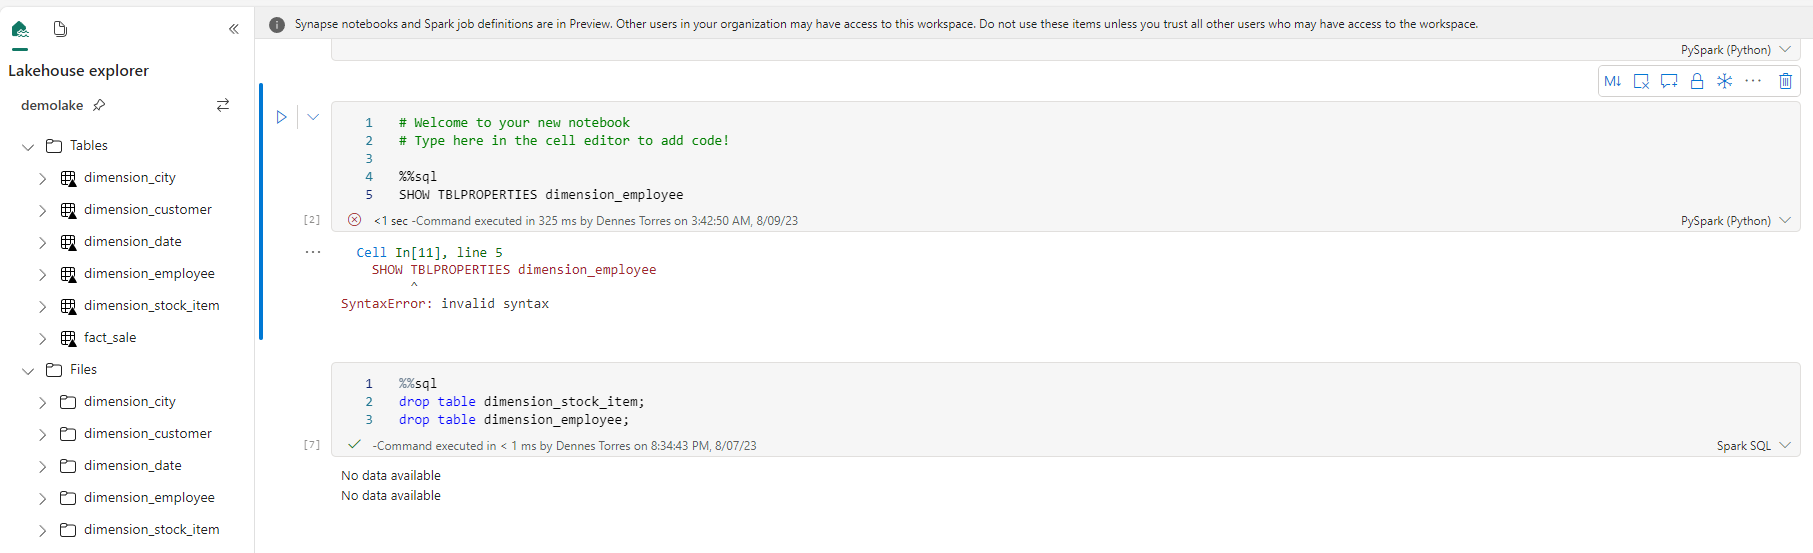The image size is (1813, 553).
Task: Select fact_sale table
Action: pos(110,338)
